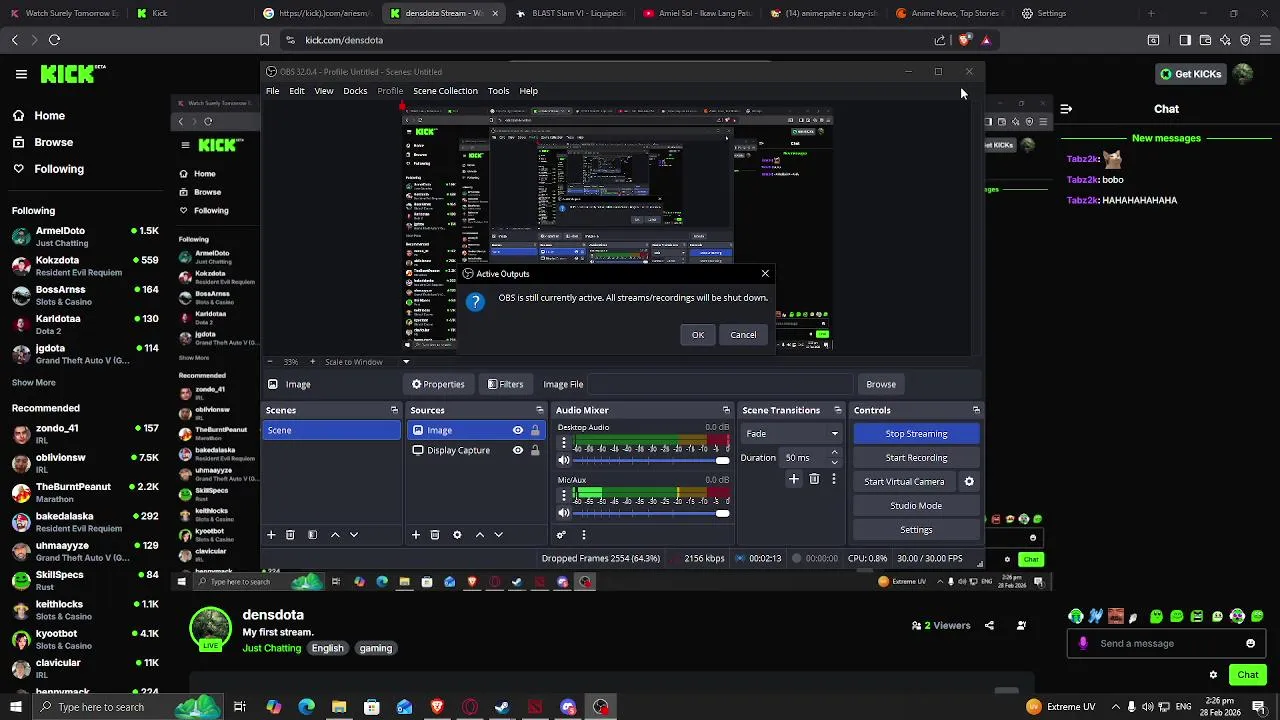This screenshot has height=720, width=1280.
Task: Pop out the Audio Mixer dock
Action: 726,410
